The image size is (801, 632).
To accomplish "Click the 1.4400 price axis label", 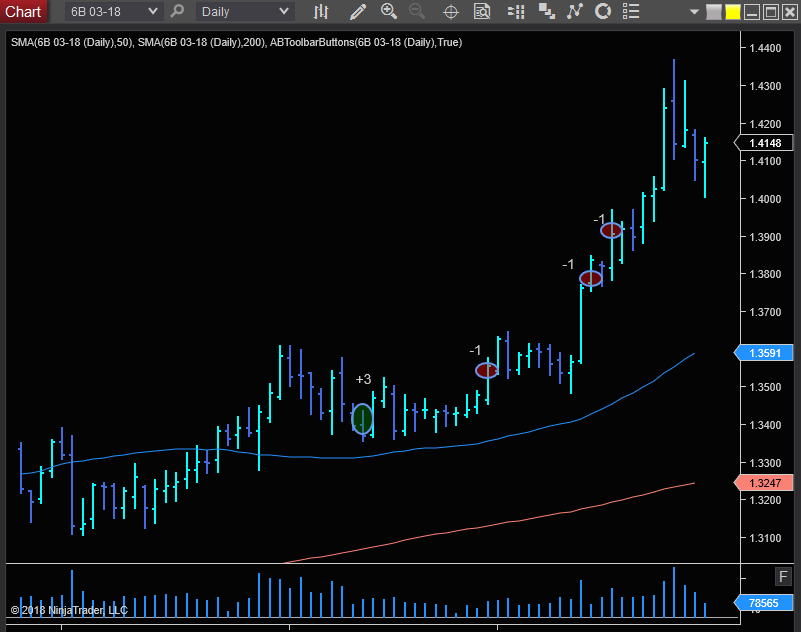I will [765, 49].
